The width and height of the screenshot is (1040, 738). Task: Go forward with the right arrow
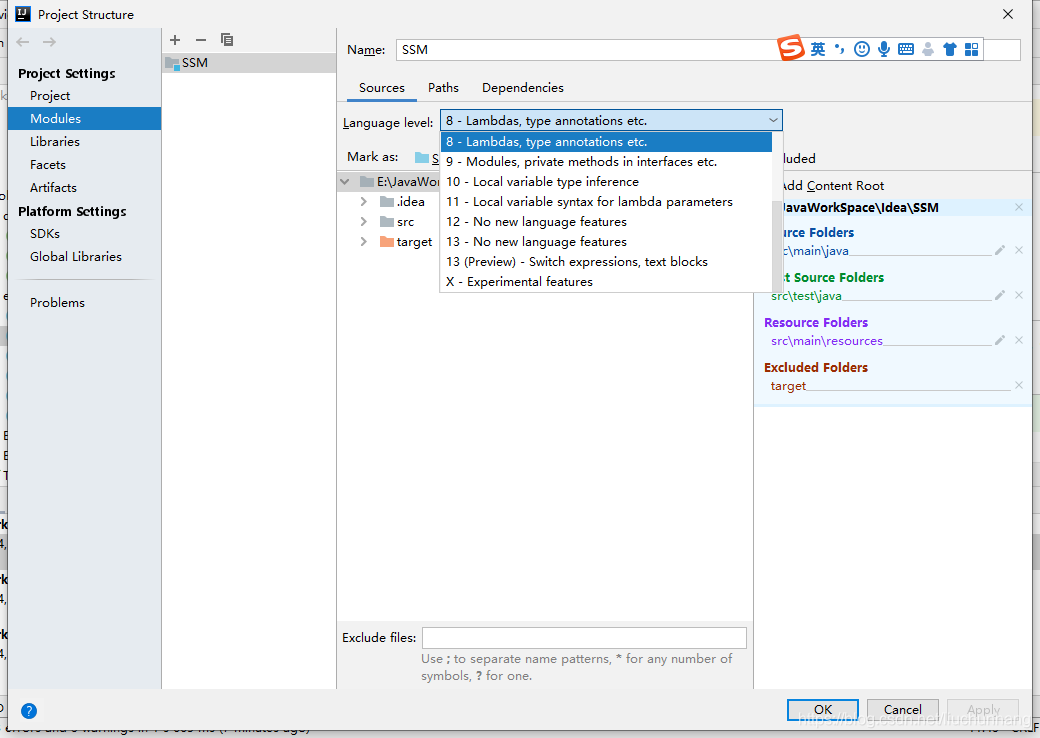(x=49, y=42)
